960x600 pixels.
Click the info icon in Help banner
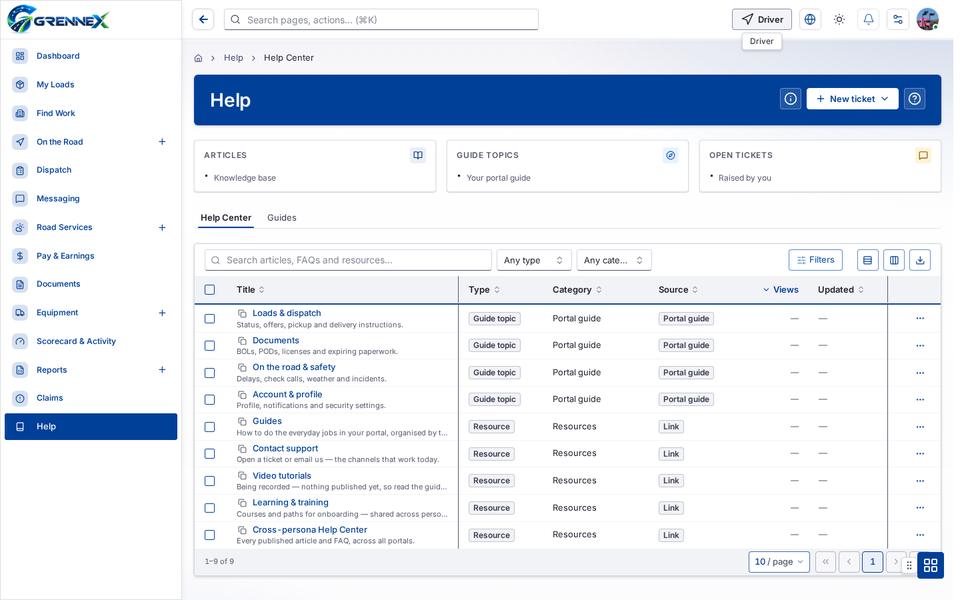790,99
